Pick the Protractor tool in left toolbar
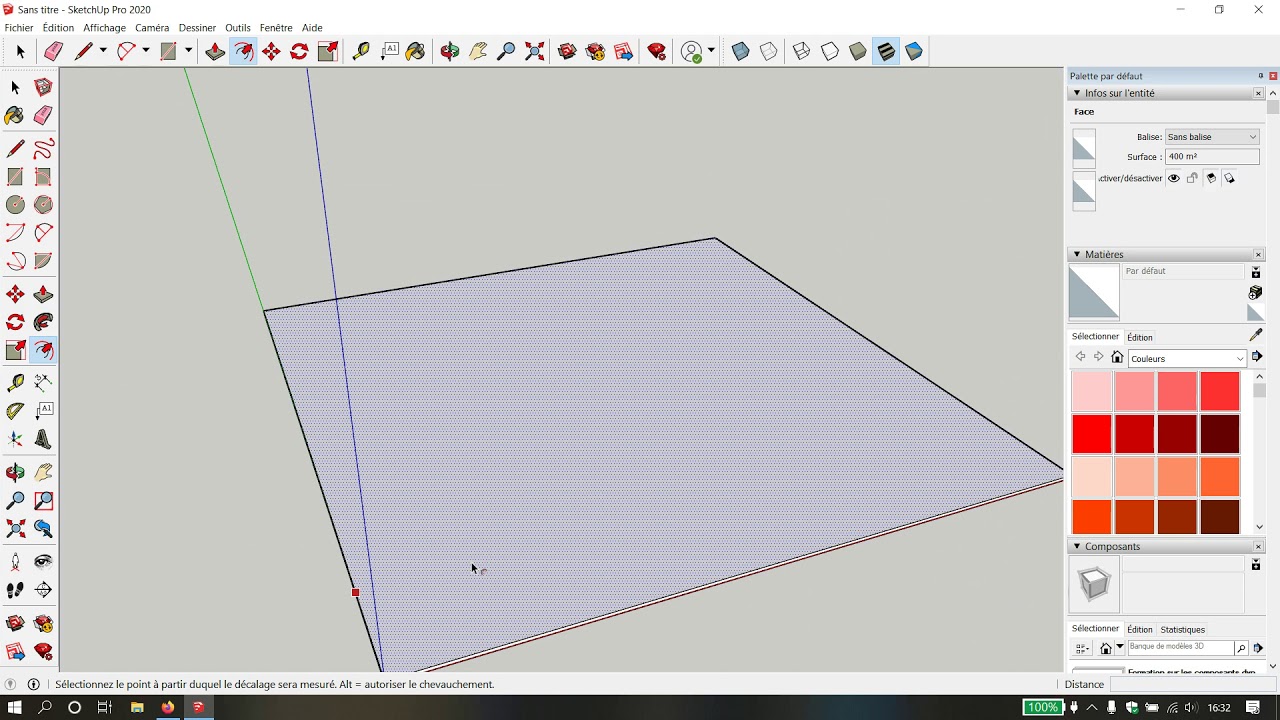Viewport: 1280px width, 720px height. (x=15, y=411)
